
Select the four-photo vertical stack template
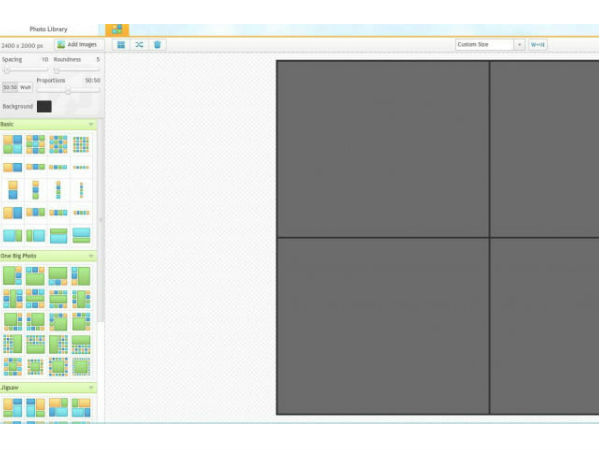click(x=58, y=190)
